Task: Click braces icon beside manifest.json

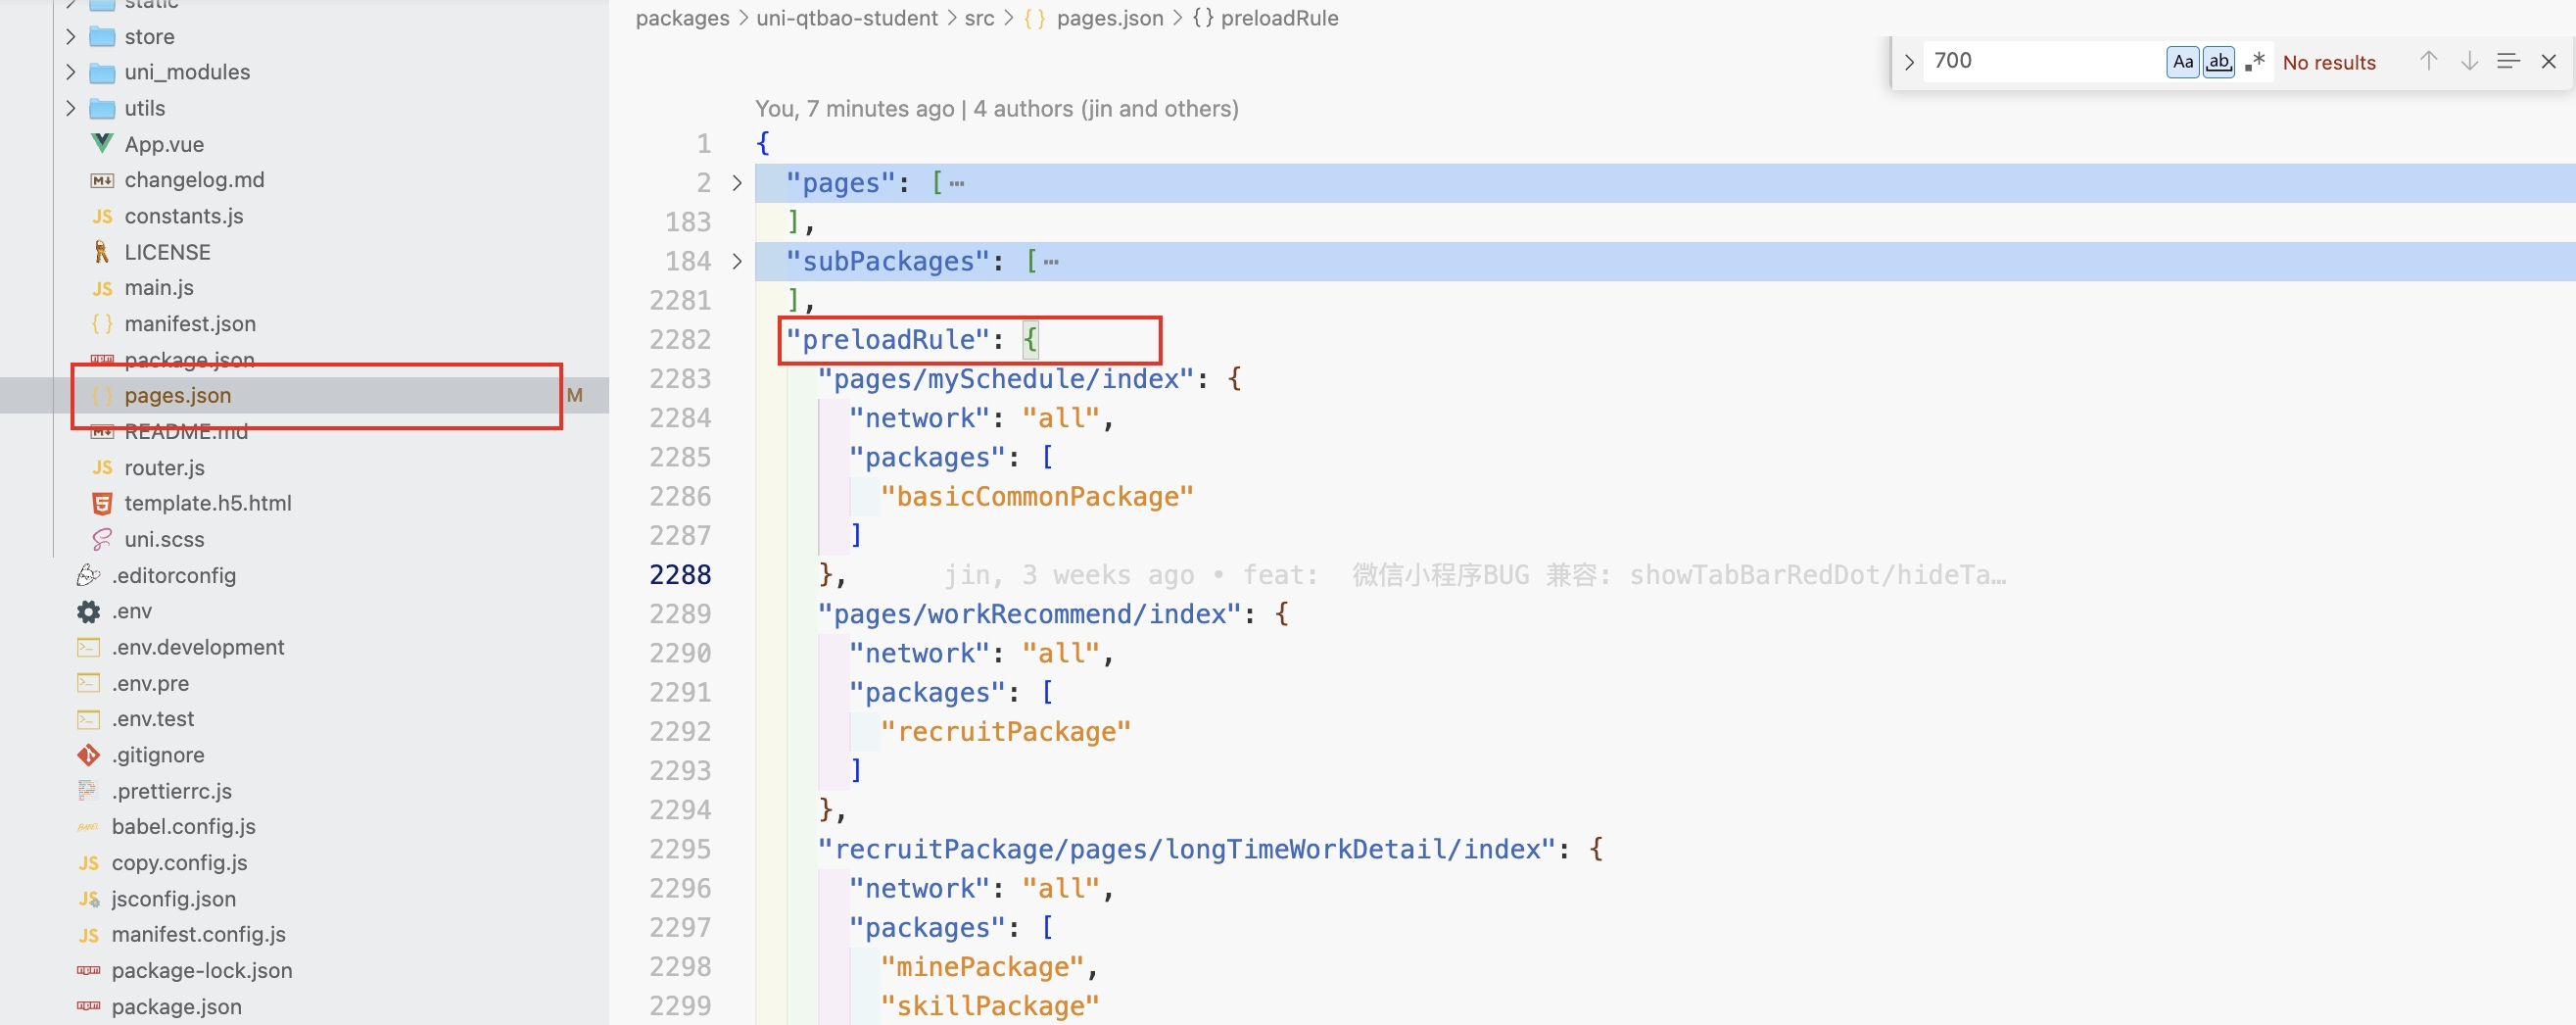Action: 102,324
